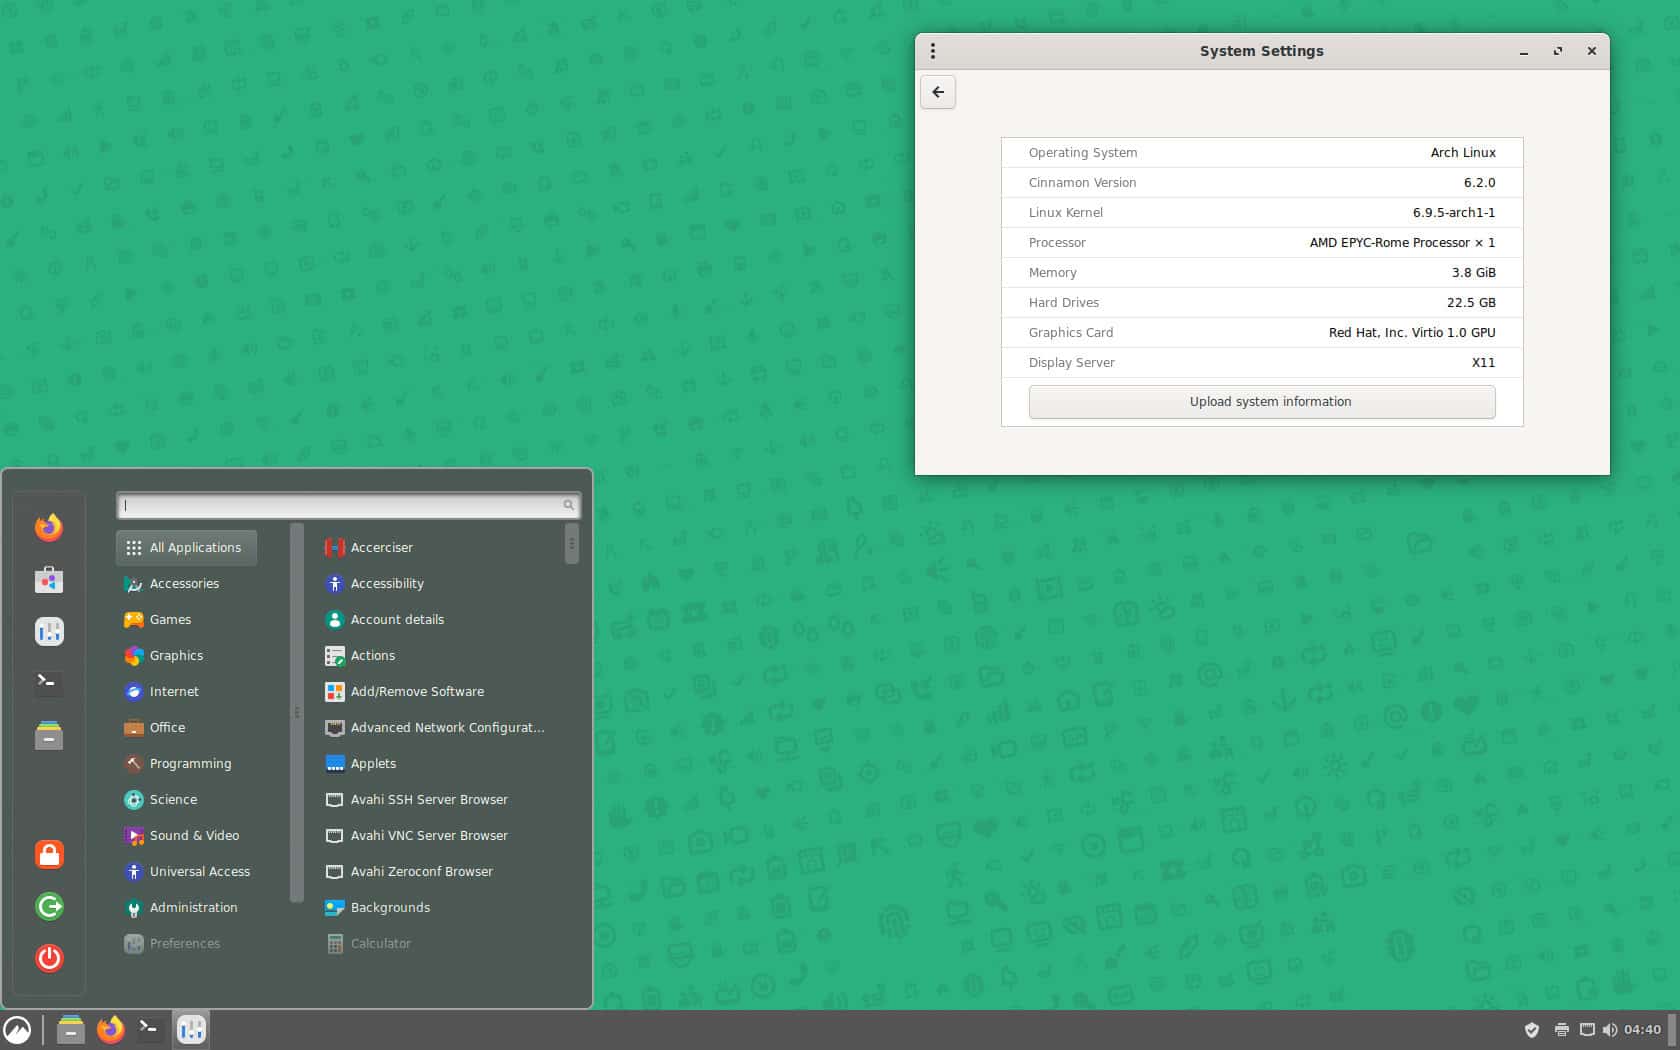Open the Software Manager favorite icon

click(48, 579)
